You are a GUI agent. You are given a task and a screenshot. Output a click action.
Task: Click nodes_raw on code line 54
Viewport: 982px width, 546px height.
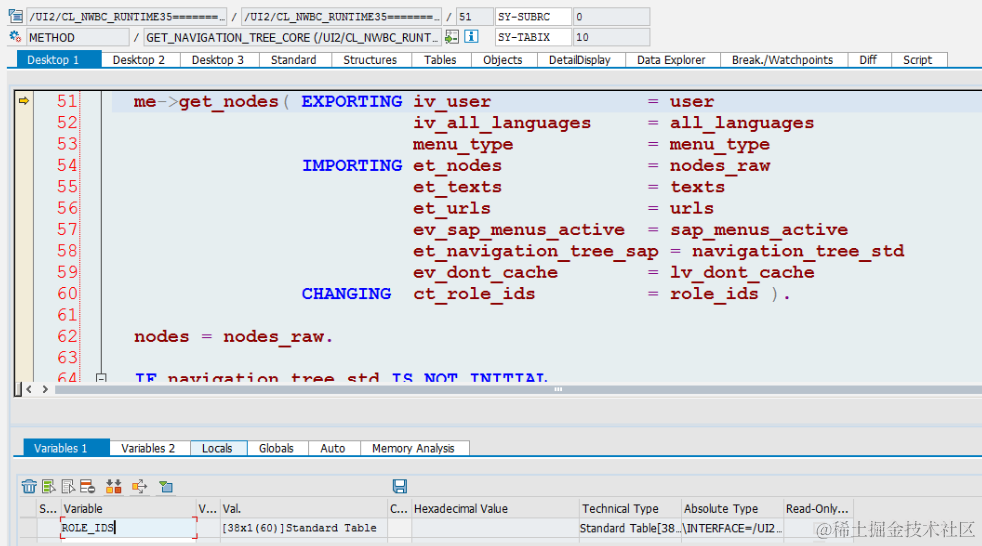pyautogui.click(x=720, y=166)
